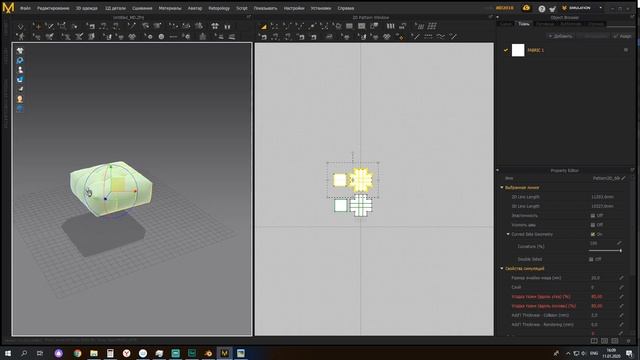The height and width of the screenshot is (360, 640).
Task: Open the Script menu
Action: click(x=242, y=8)
